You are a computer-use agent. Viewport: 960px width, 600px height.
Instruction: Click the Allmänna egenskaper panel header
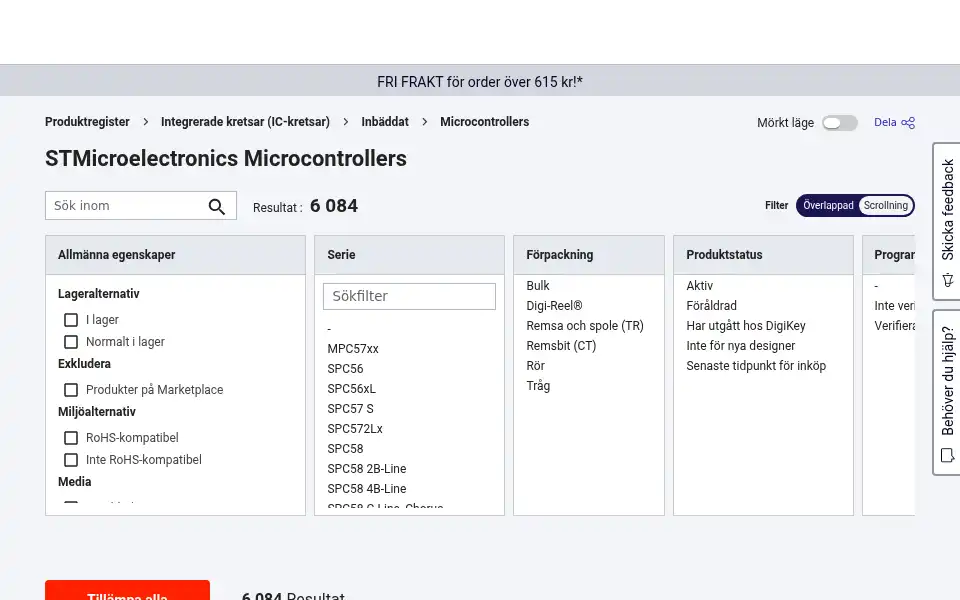click(175, 255)
